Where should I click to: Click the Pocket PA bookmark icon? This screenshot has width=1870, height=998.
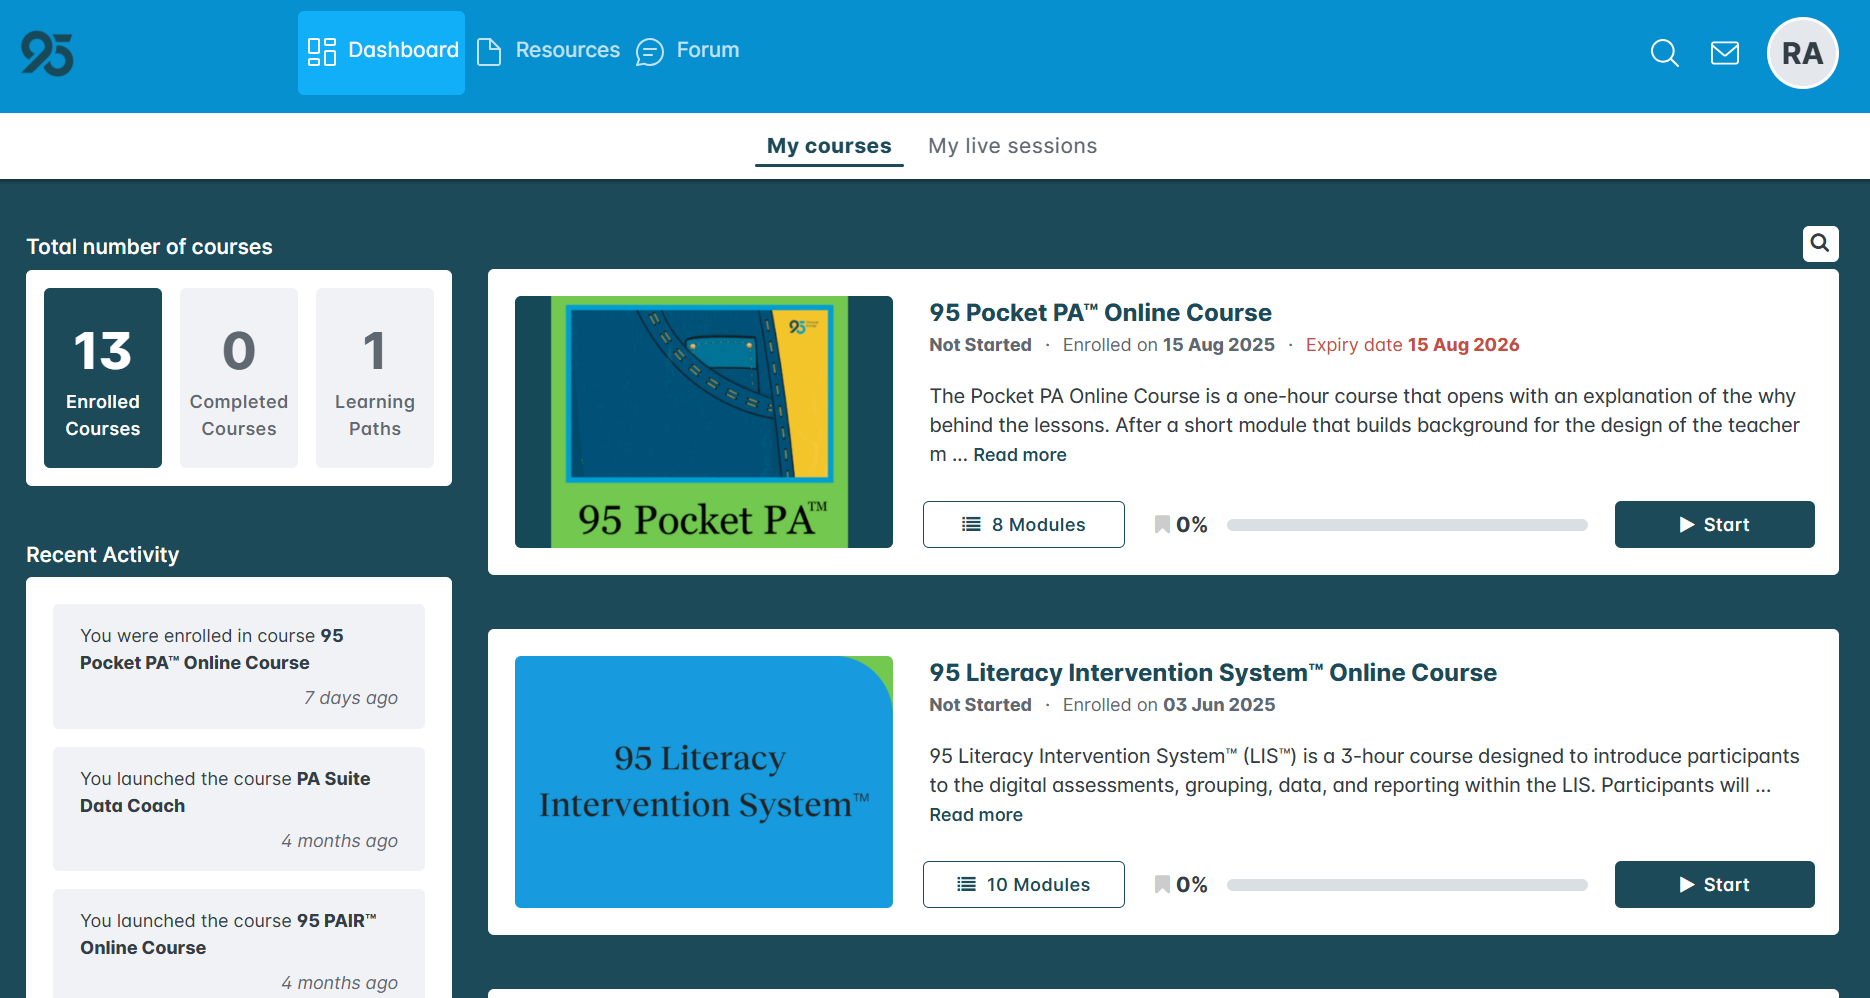click(1162, 525)
